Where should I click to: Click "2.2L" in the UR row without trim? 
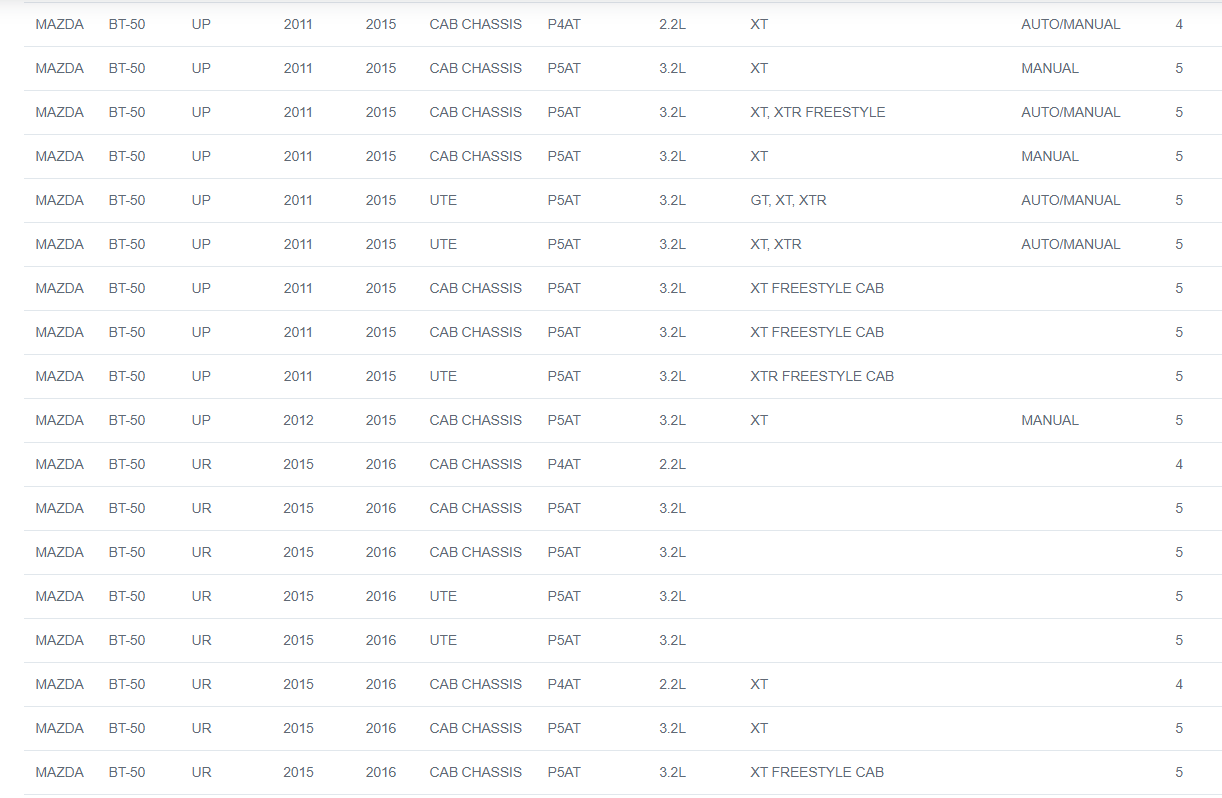(x=672, y=464)
